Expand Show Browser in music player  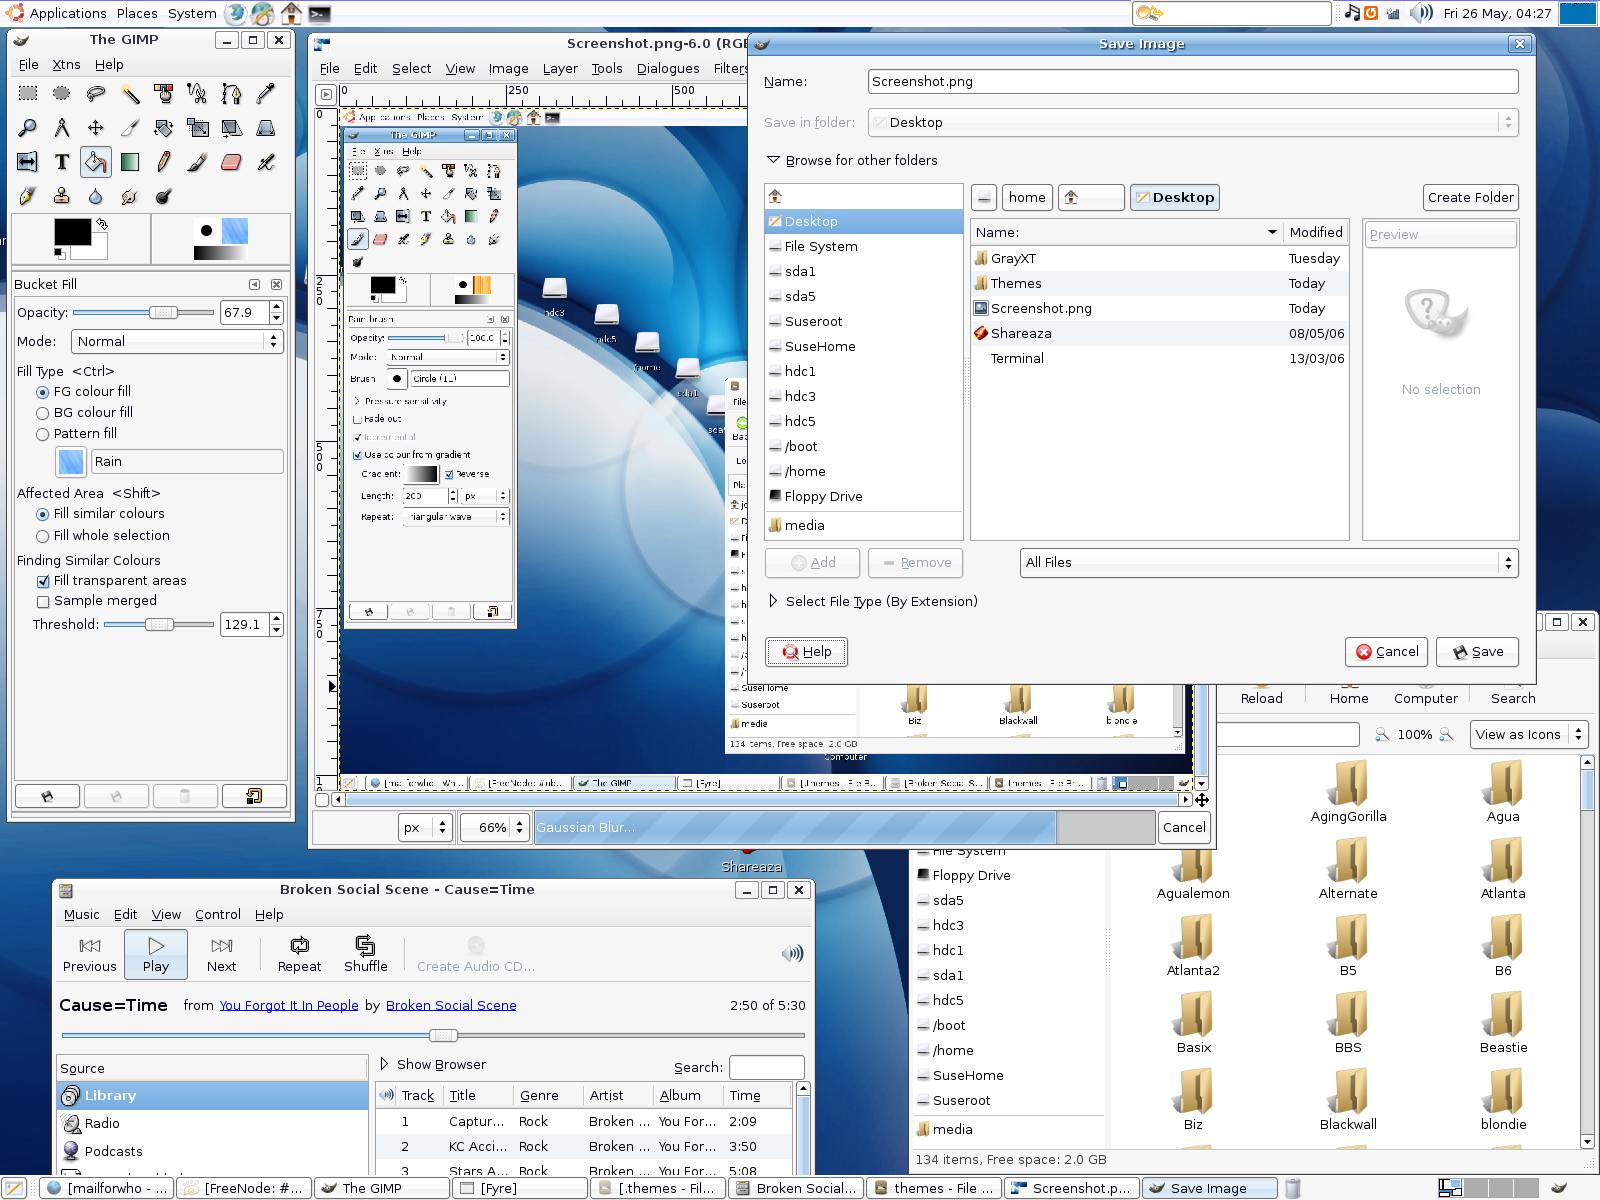click(x=433, y=1064)
